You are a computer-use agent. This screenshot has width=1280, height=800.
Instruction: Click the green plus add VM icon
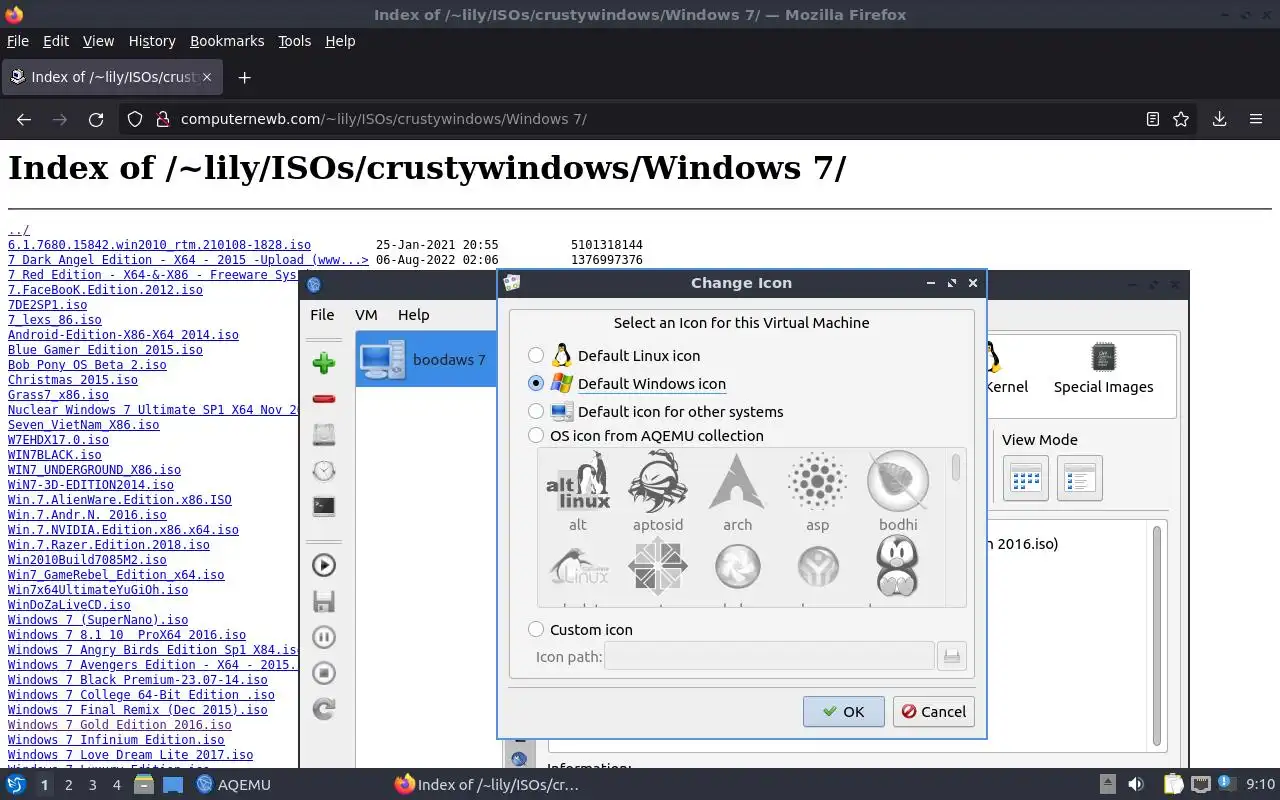coord(323,363)
